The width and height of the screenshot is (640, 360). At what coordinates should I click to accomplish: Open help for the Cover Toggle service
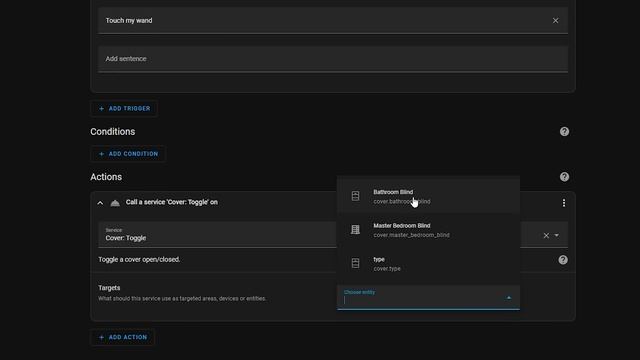(563, 260)
